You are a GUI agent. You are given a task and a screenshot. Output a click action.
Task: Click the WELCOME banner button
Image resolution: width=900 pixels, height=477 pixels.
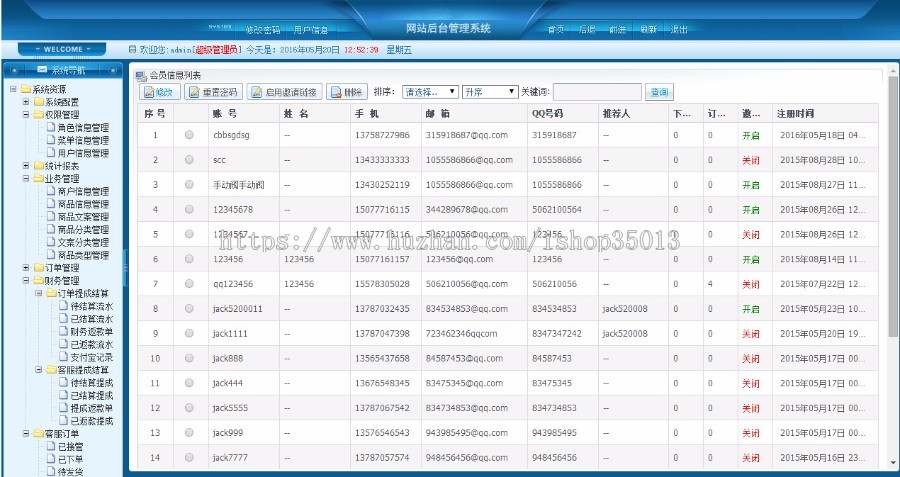click(x=62, y=49)
